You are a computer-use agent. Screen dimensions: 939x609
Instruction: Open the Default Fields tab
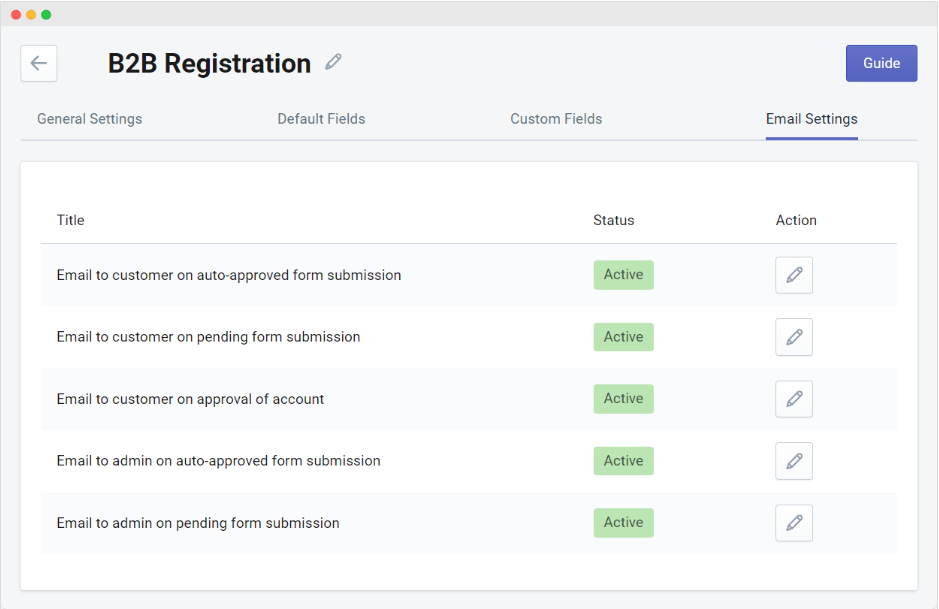321,119
